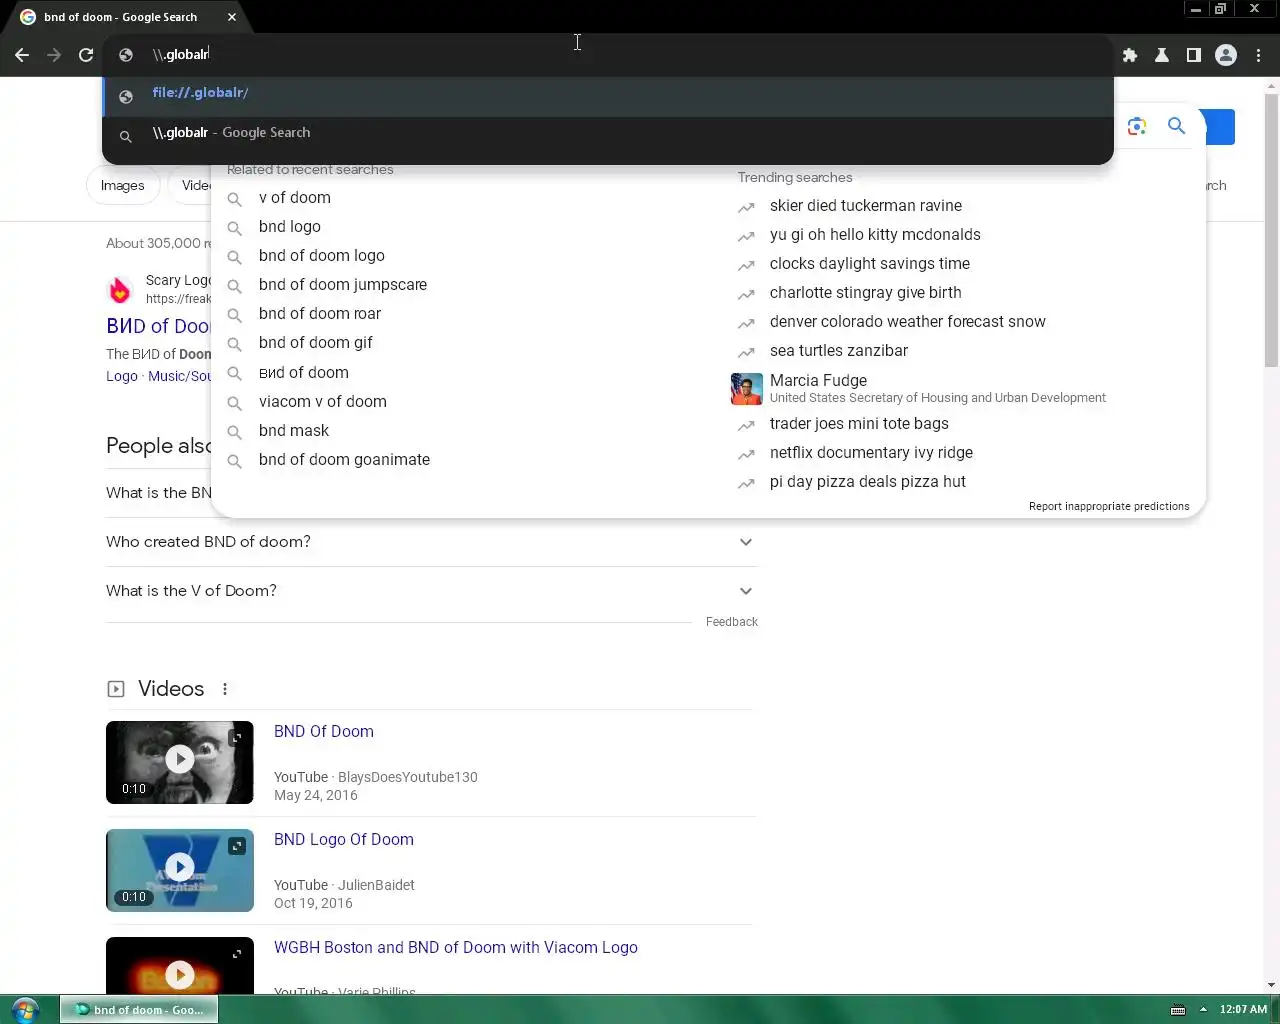The width and height of the screenshot is (1280, 1024).
Task: Open the profile avatar menu
Action: pos(1226,55)
